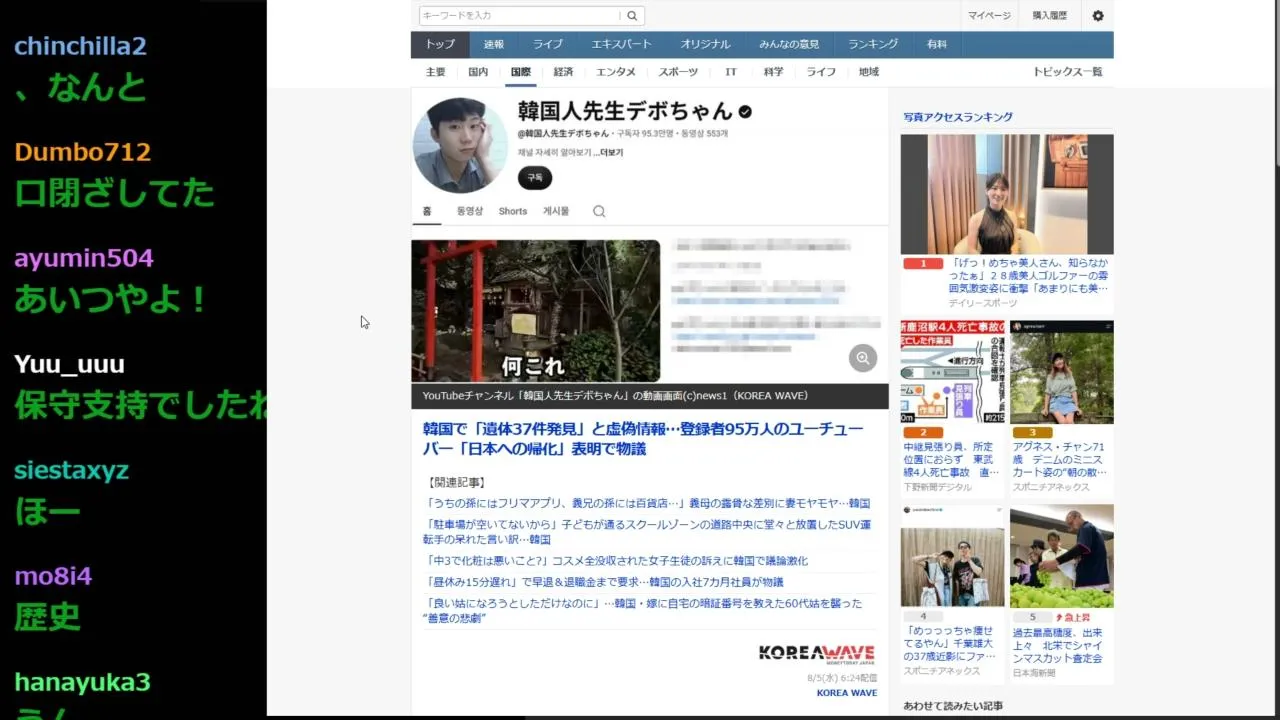Open rank 4 article about 千葉雄大
Image resolution: width=1280 pixels, height=720 pixels.
952,644
